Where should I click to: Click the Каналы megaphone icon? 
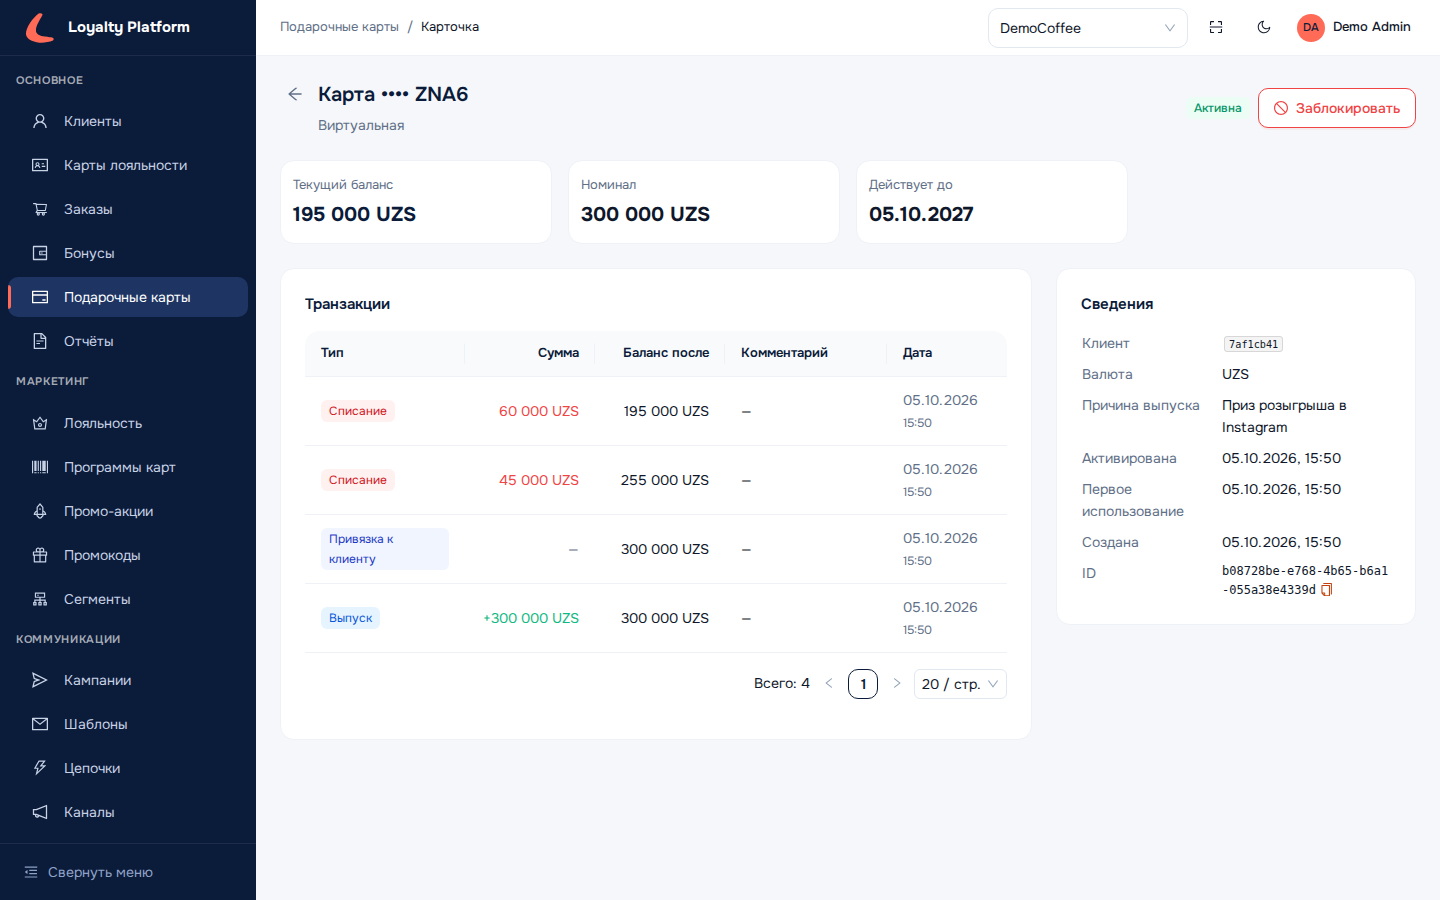[x=40, y=812]
